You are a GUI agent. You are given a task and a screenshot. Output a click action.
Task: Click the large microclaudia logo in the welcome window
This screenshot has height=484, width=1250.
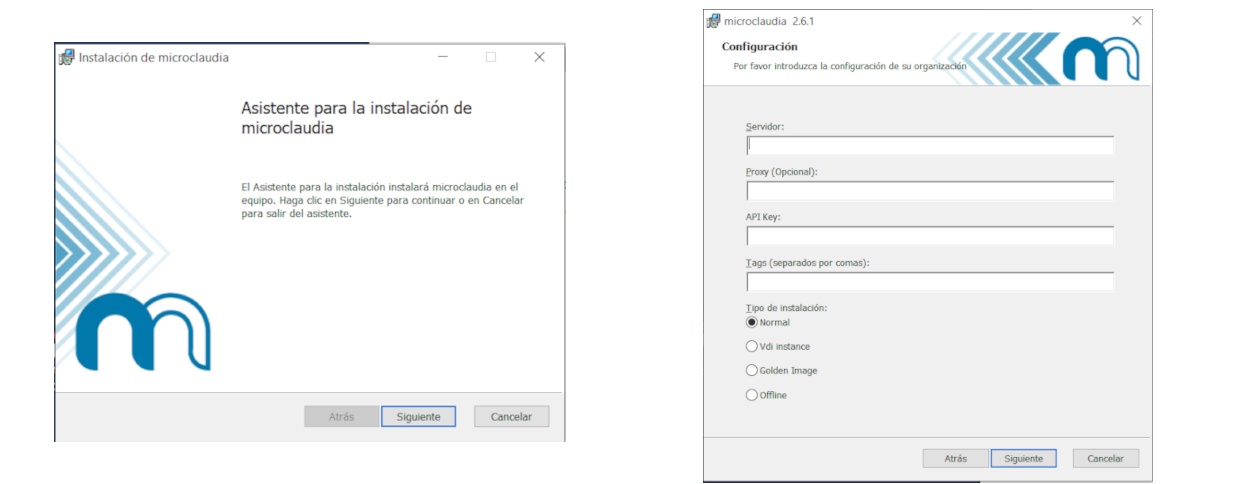[x=143, y=332]
